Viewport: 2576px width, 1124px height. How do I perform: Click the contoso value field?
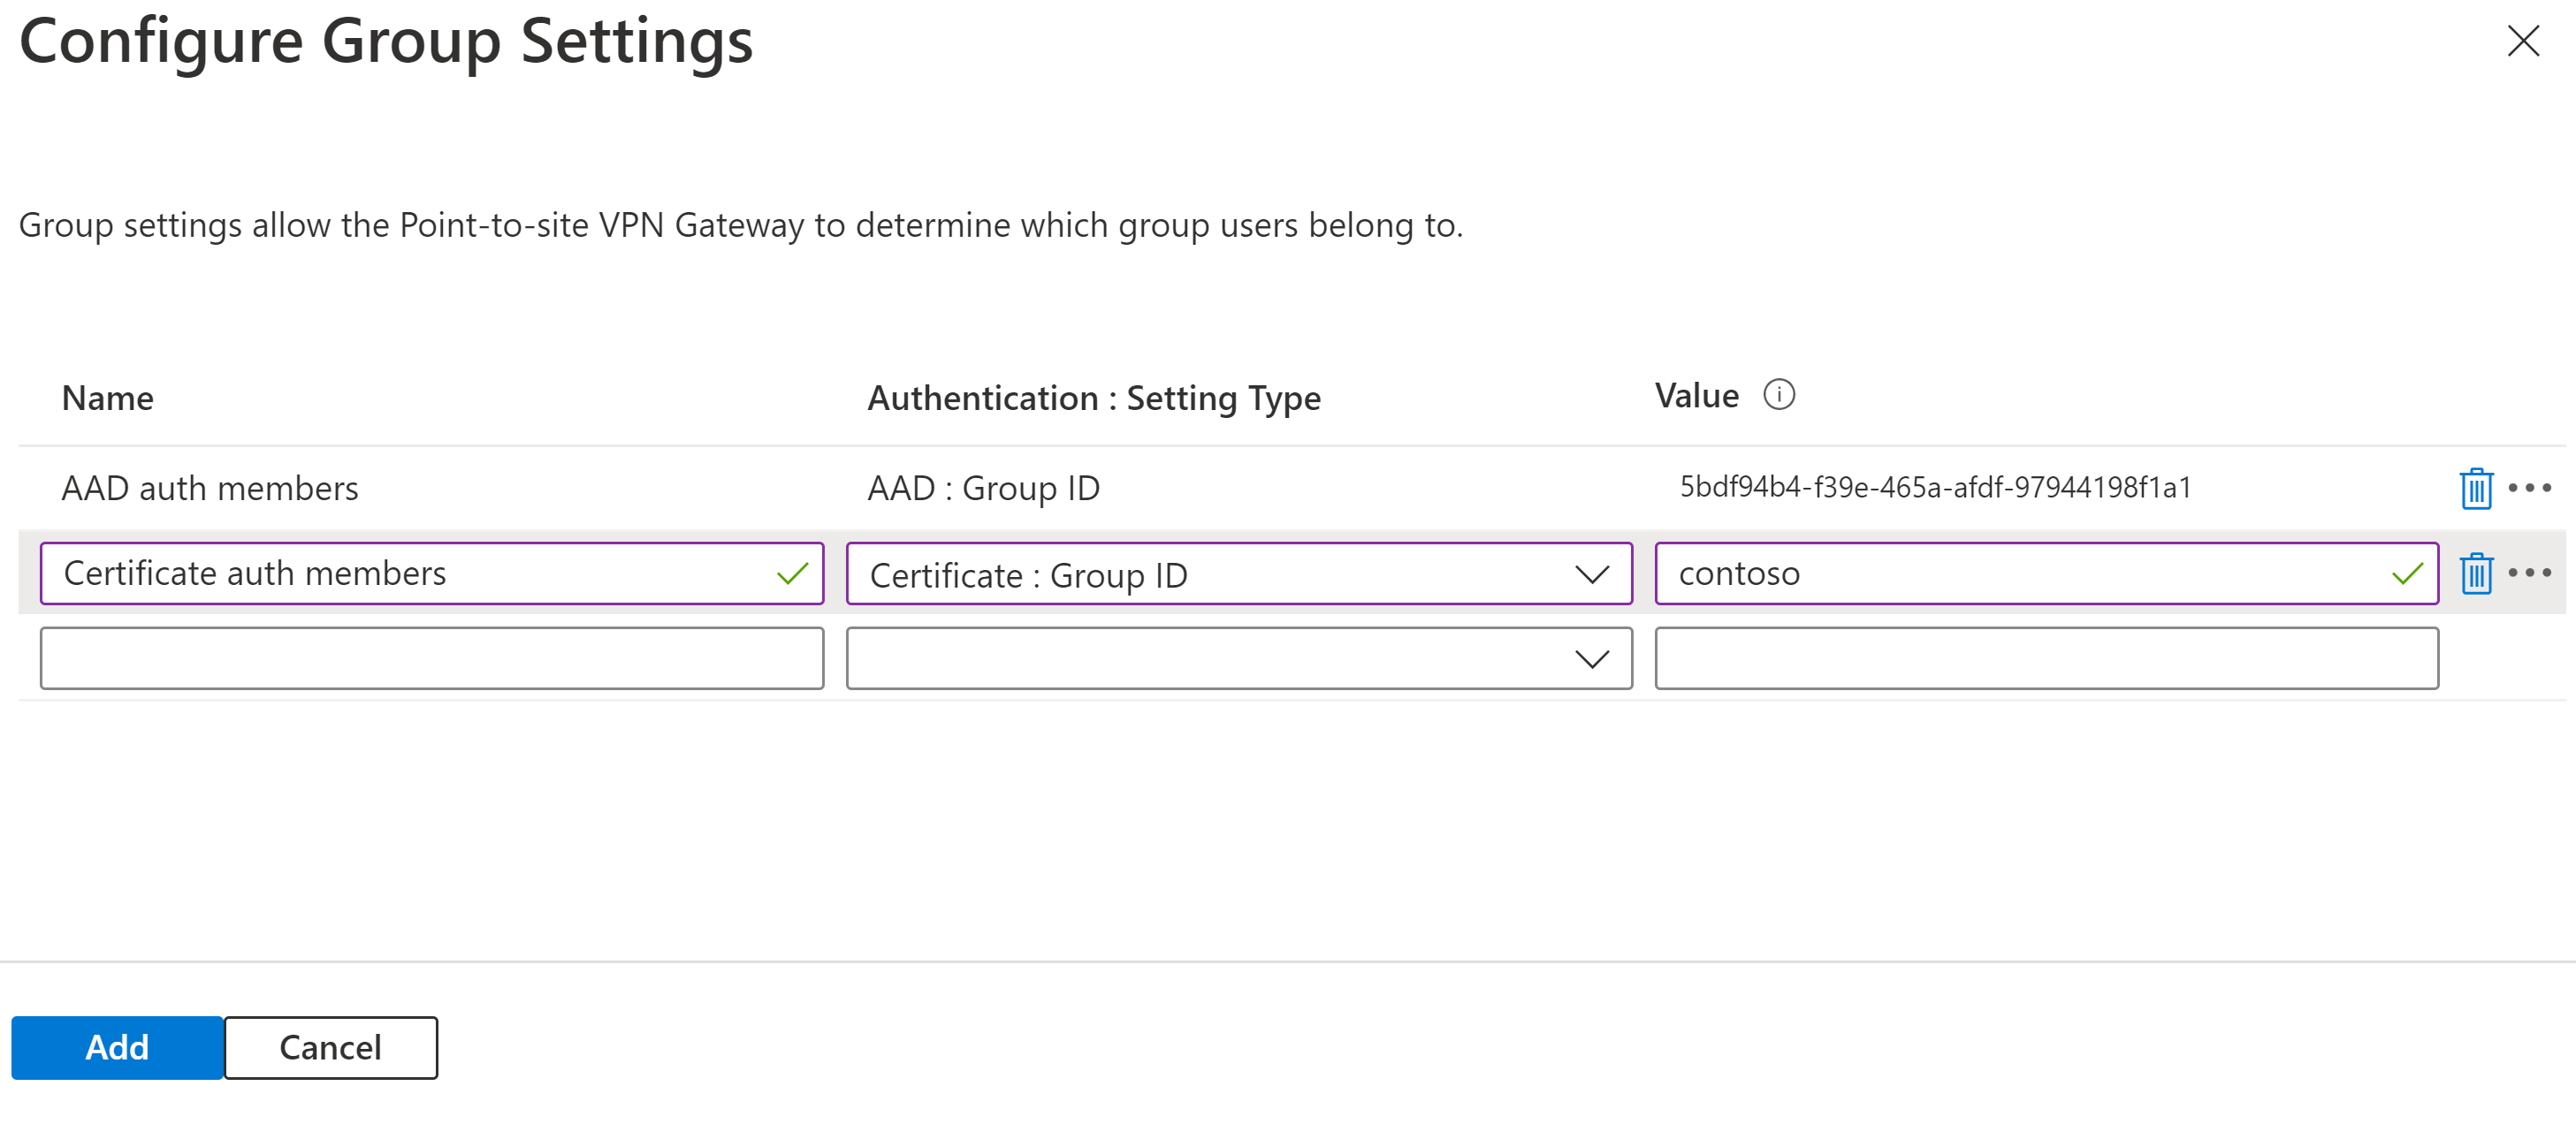[x=2020, y=574]
